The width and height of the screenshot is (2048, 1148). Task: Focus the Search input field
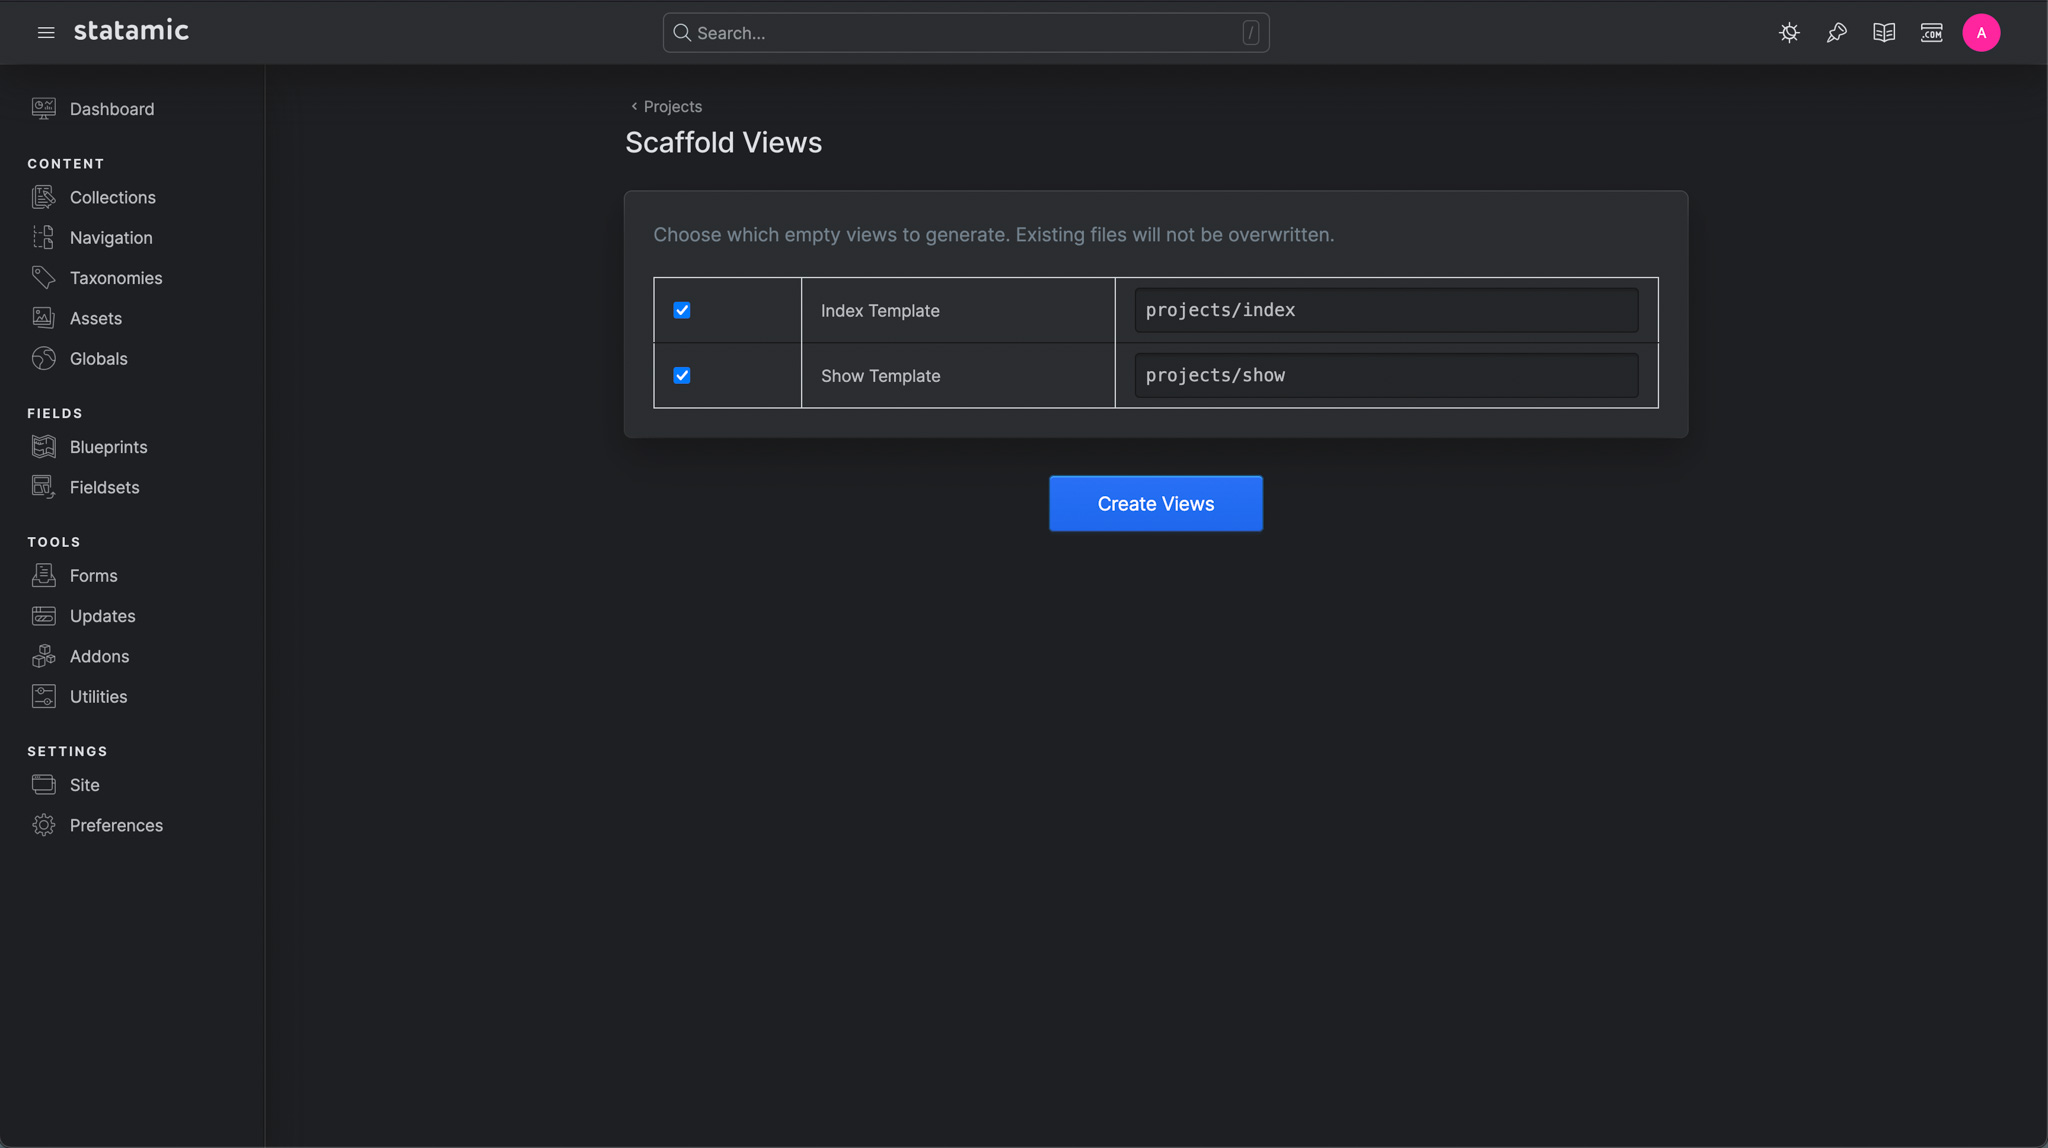click(x=966, y=33)
